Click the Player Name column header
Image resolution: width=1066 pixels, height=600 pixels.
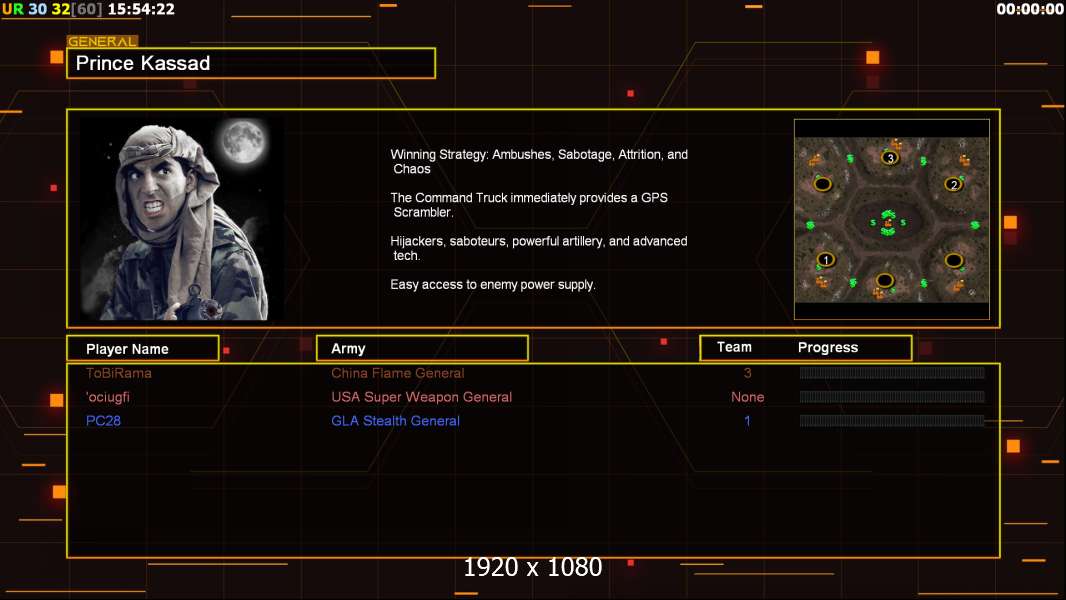[x=143, y=349]
